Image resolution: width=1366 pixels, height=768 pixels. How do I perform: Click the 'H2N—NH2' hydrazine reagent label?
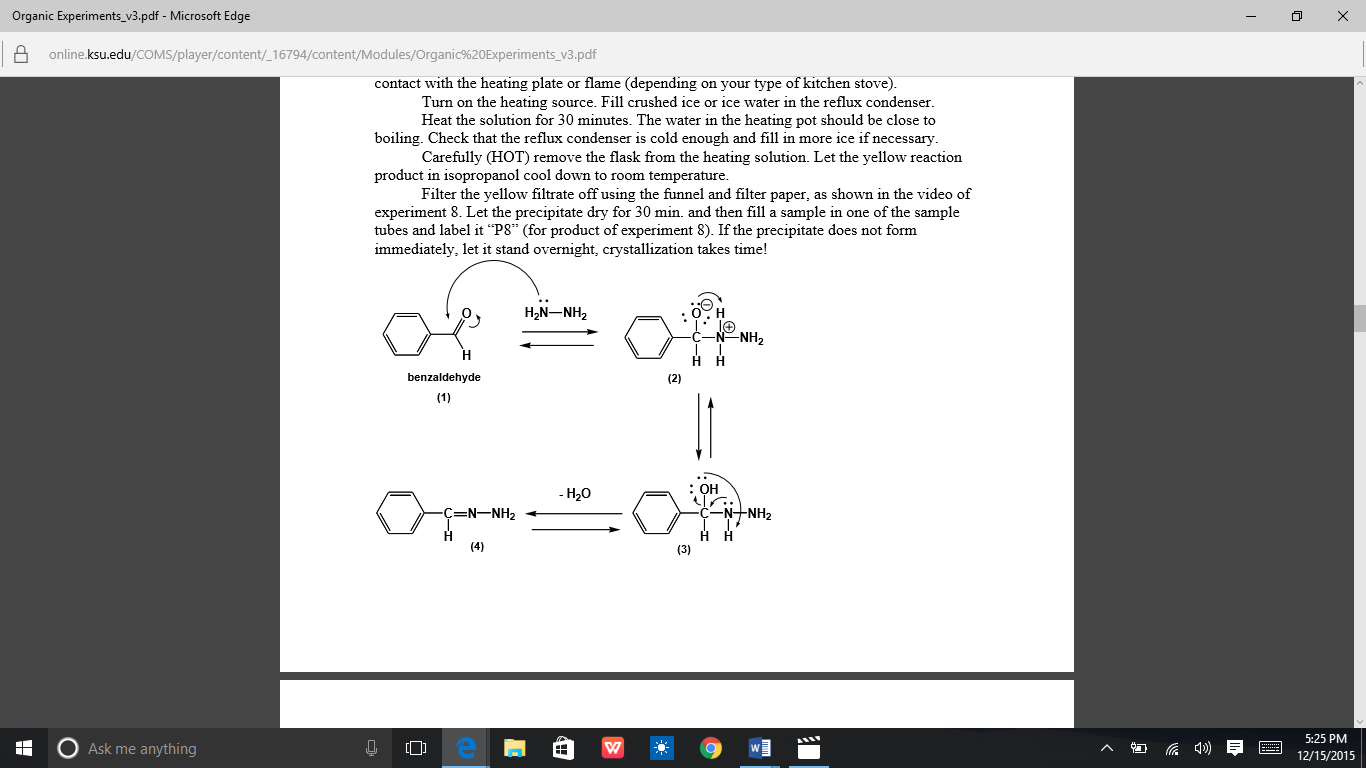click(x=555, y=312)
